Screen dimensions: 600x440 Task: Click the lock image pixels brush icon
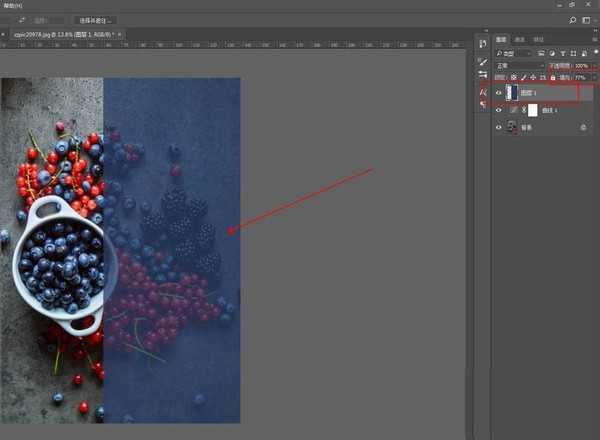[523, 77]
